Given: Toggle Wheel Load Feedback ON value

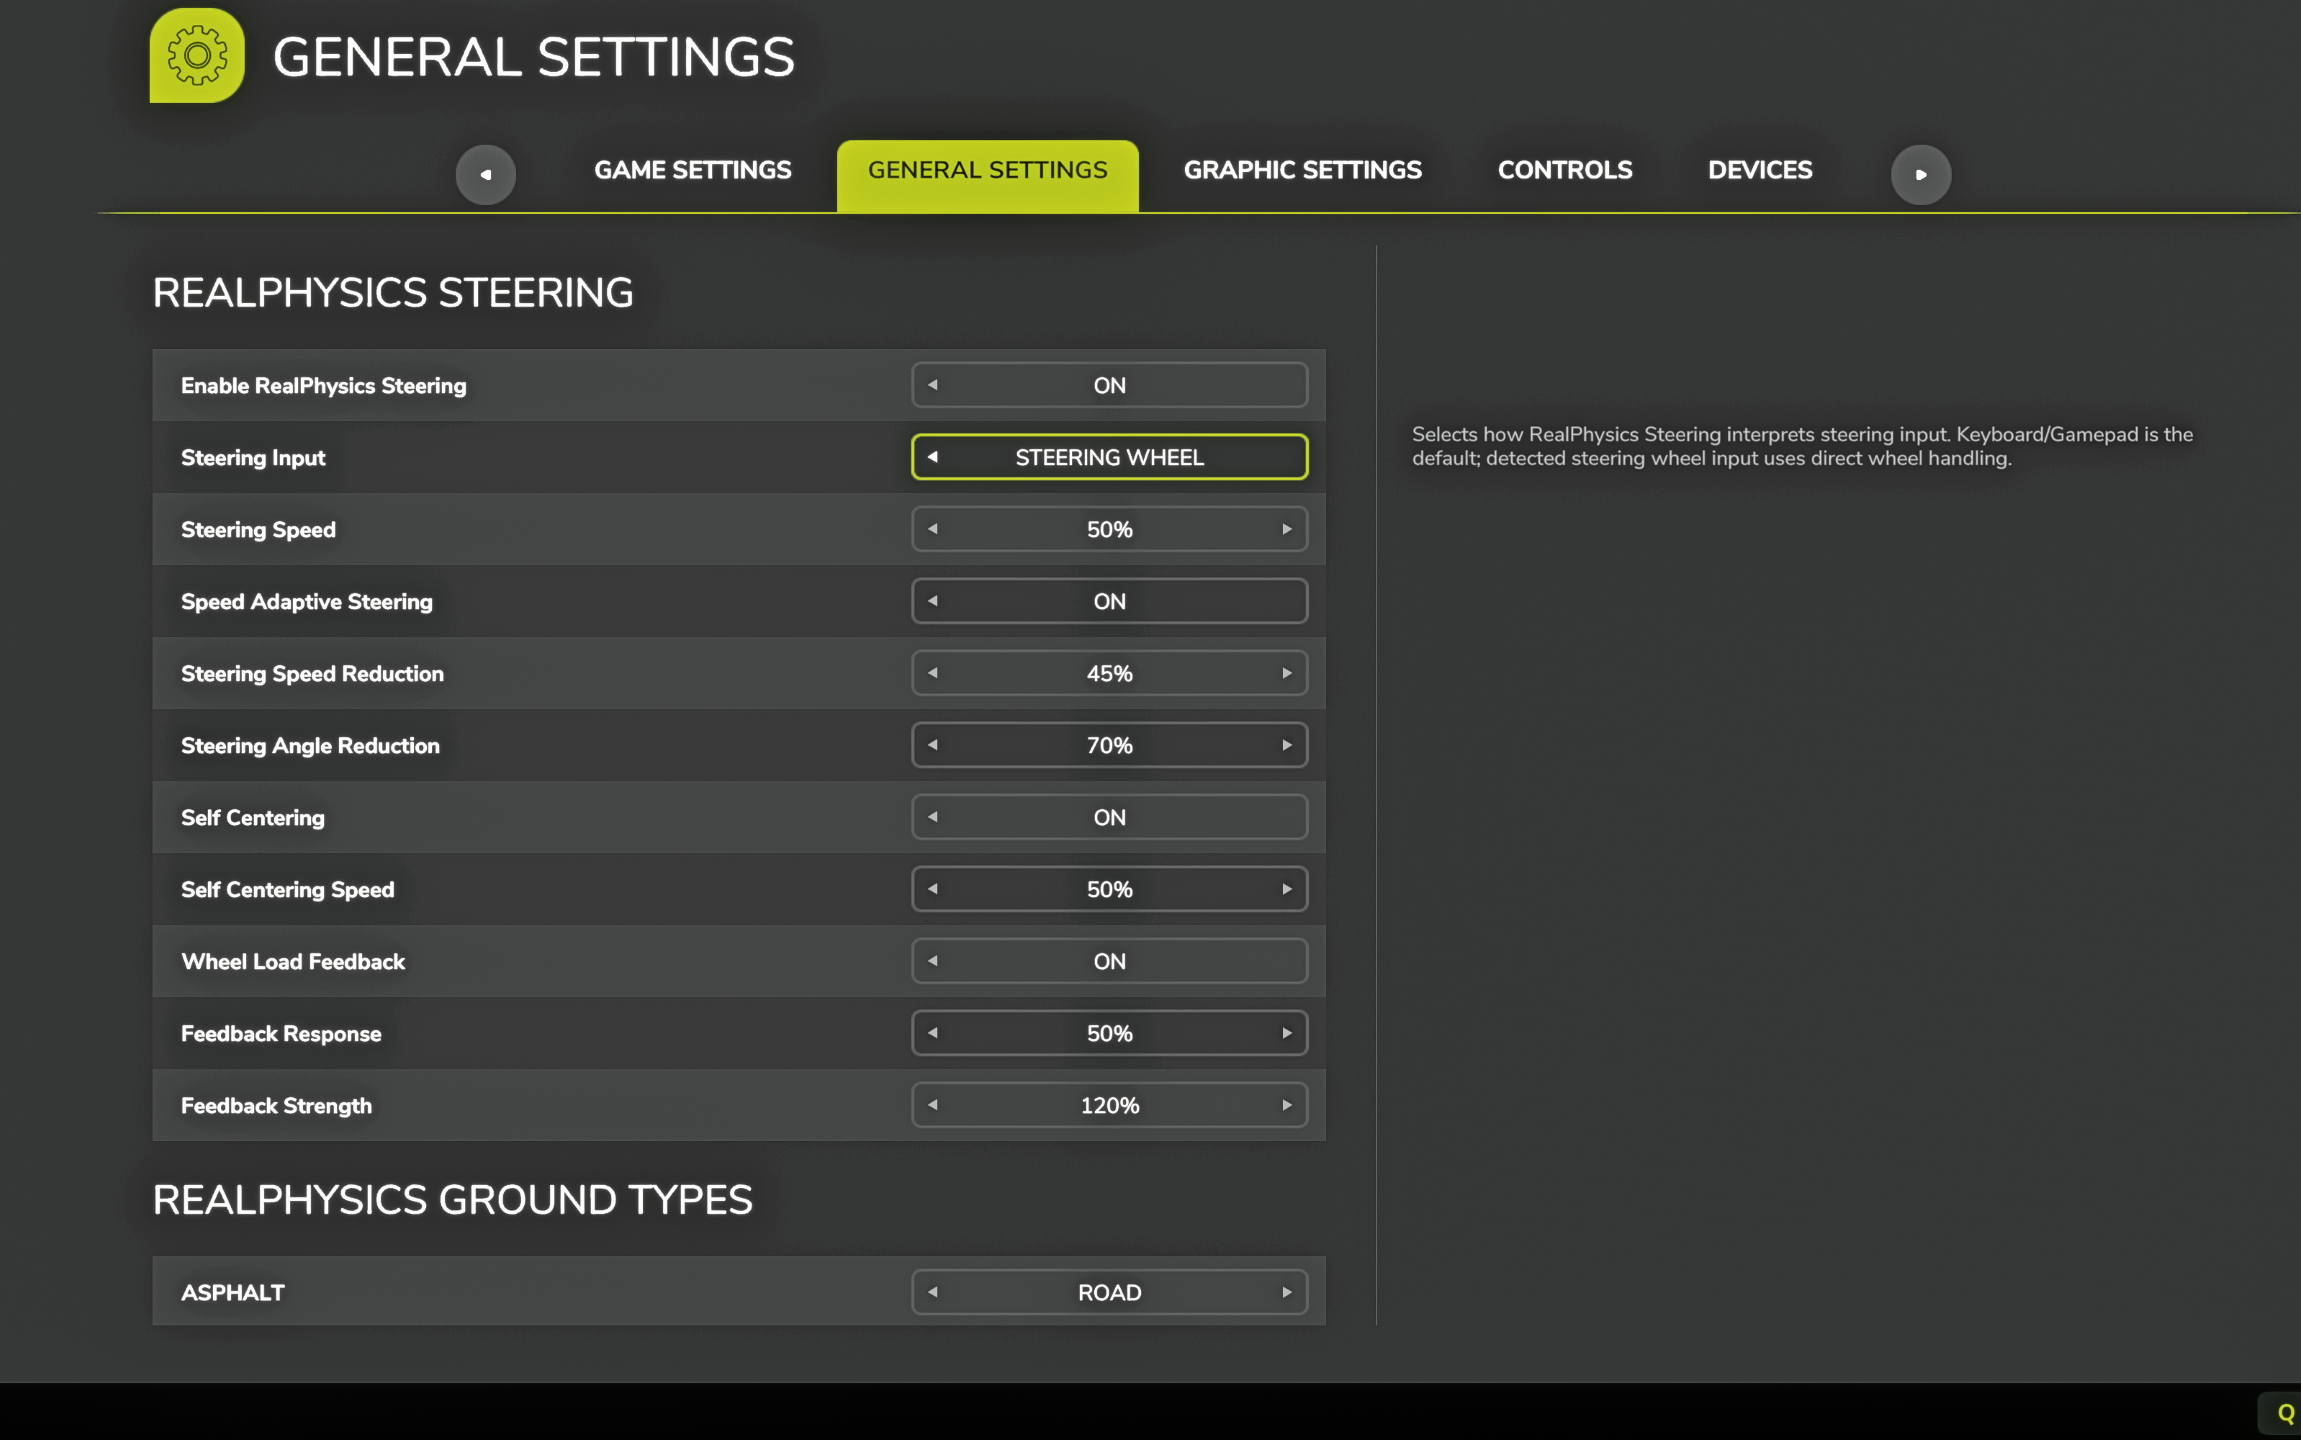Looking at the screenshot, I should tap(1110, 961).
